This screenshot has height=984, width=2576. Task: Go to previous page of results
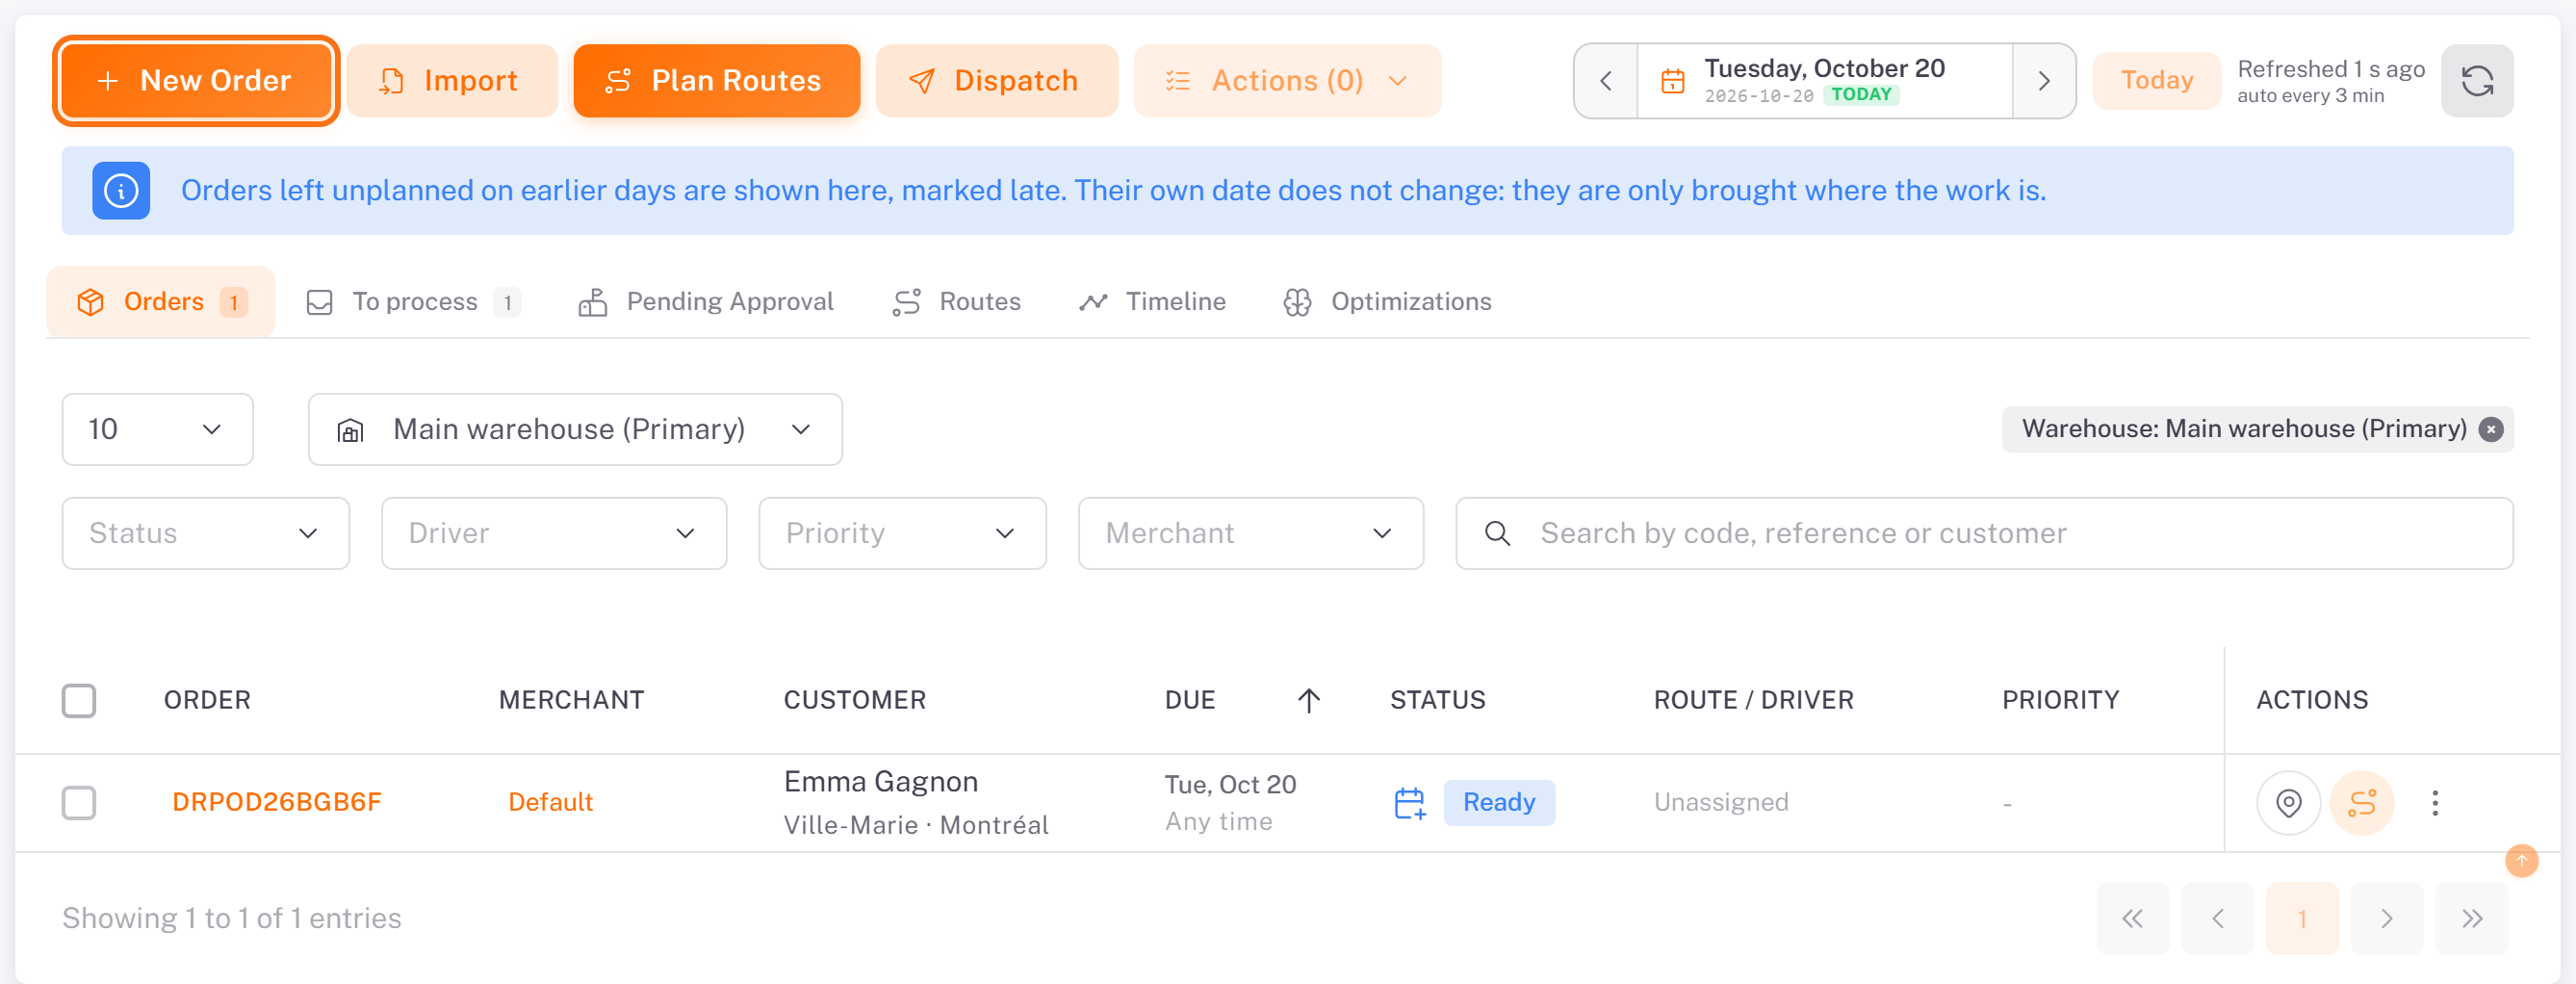[x=2217, y=918]
